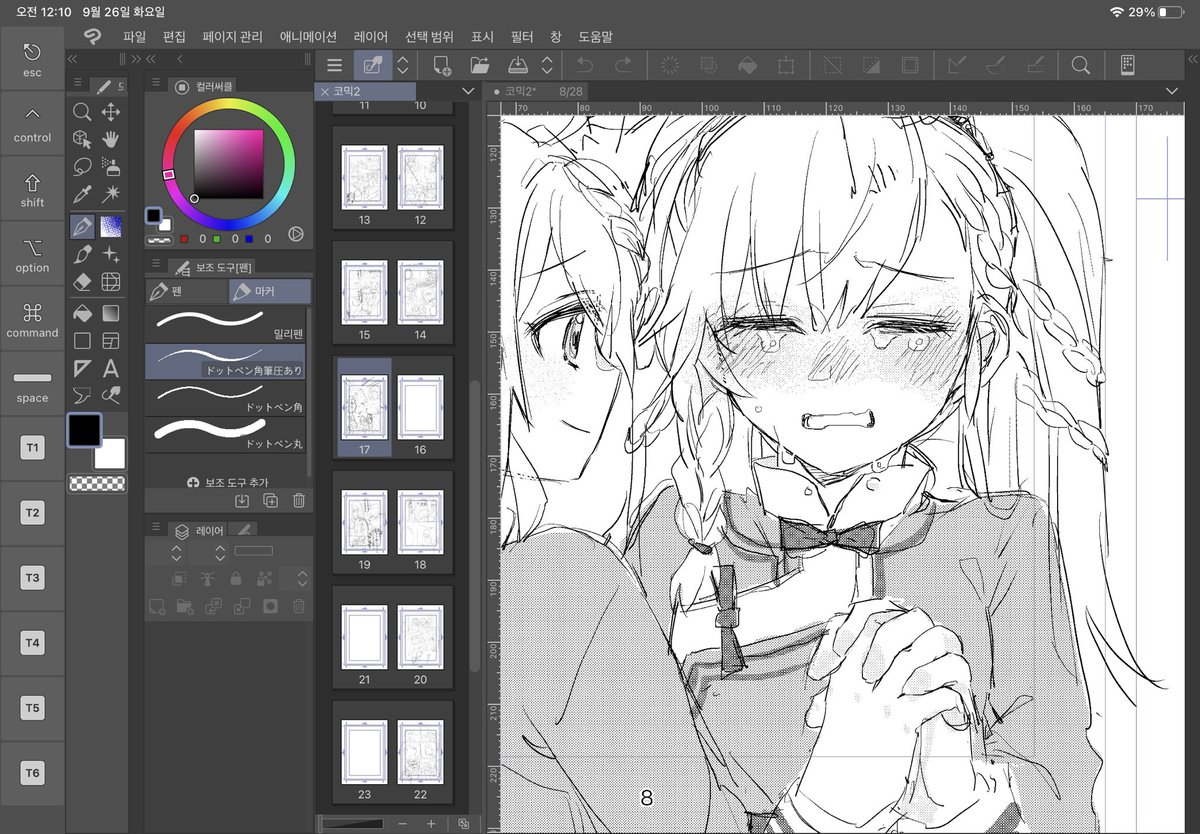The width and height of the screenshot is (1200, 834).
Task: Toggle the space key on edge keyboard
Action: click(x=32, y=384)
